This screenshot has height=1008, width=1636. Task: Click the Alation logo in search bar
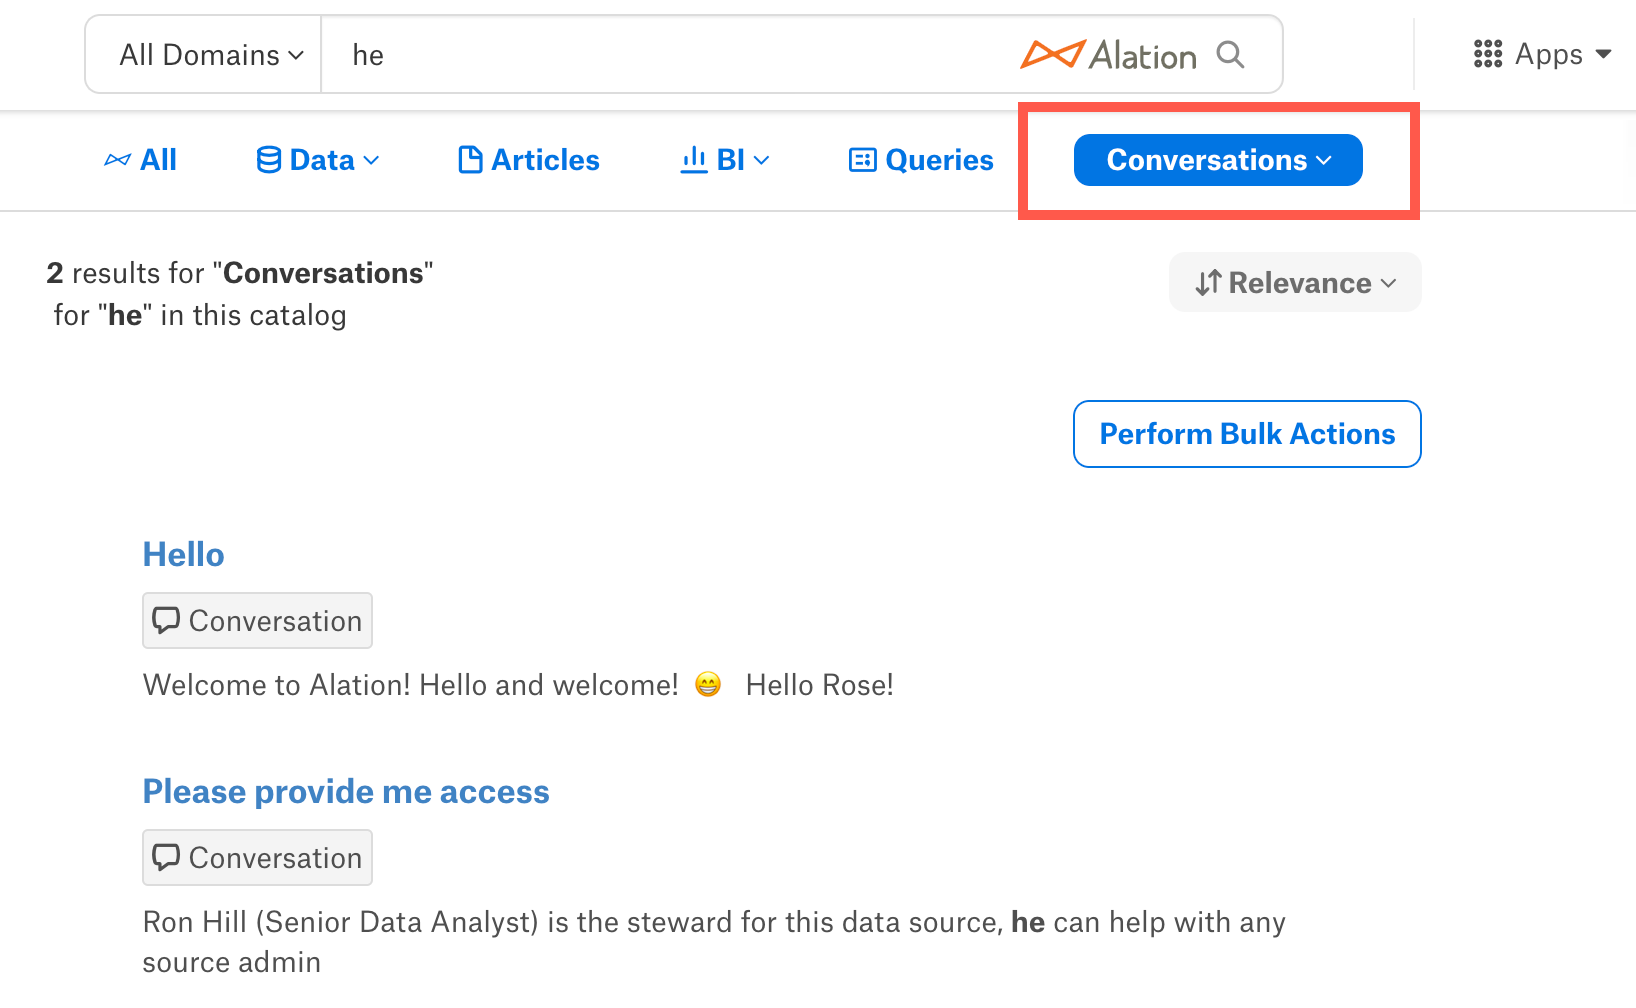(1108, 55)
